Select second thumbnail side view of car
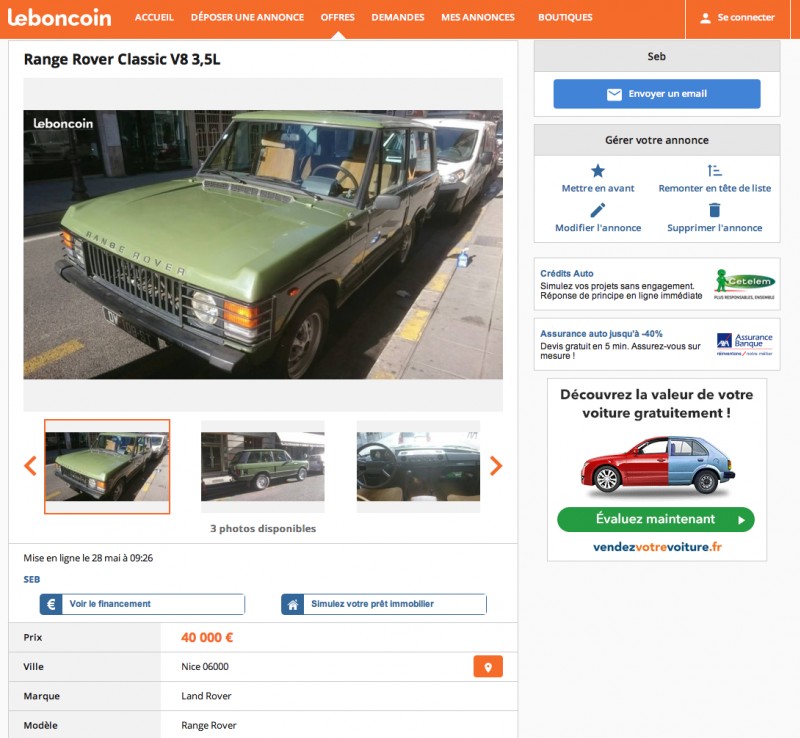 [262, 466]
